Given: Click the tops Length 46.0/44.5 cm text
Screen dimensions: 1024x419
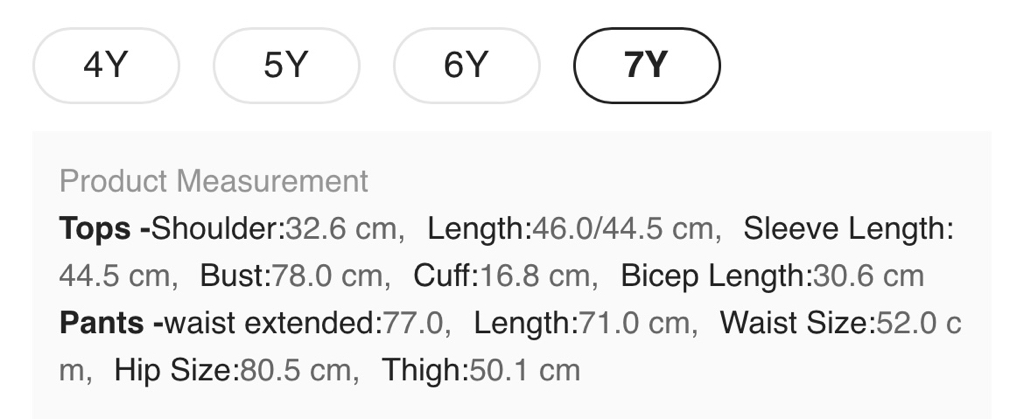Looking at the screenshot, I should click(574, 229).
